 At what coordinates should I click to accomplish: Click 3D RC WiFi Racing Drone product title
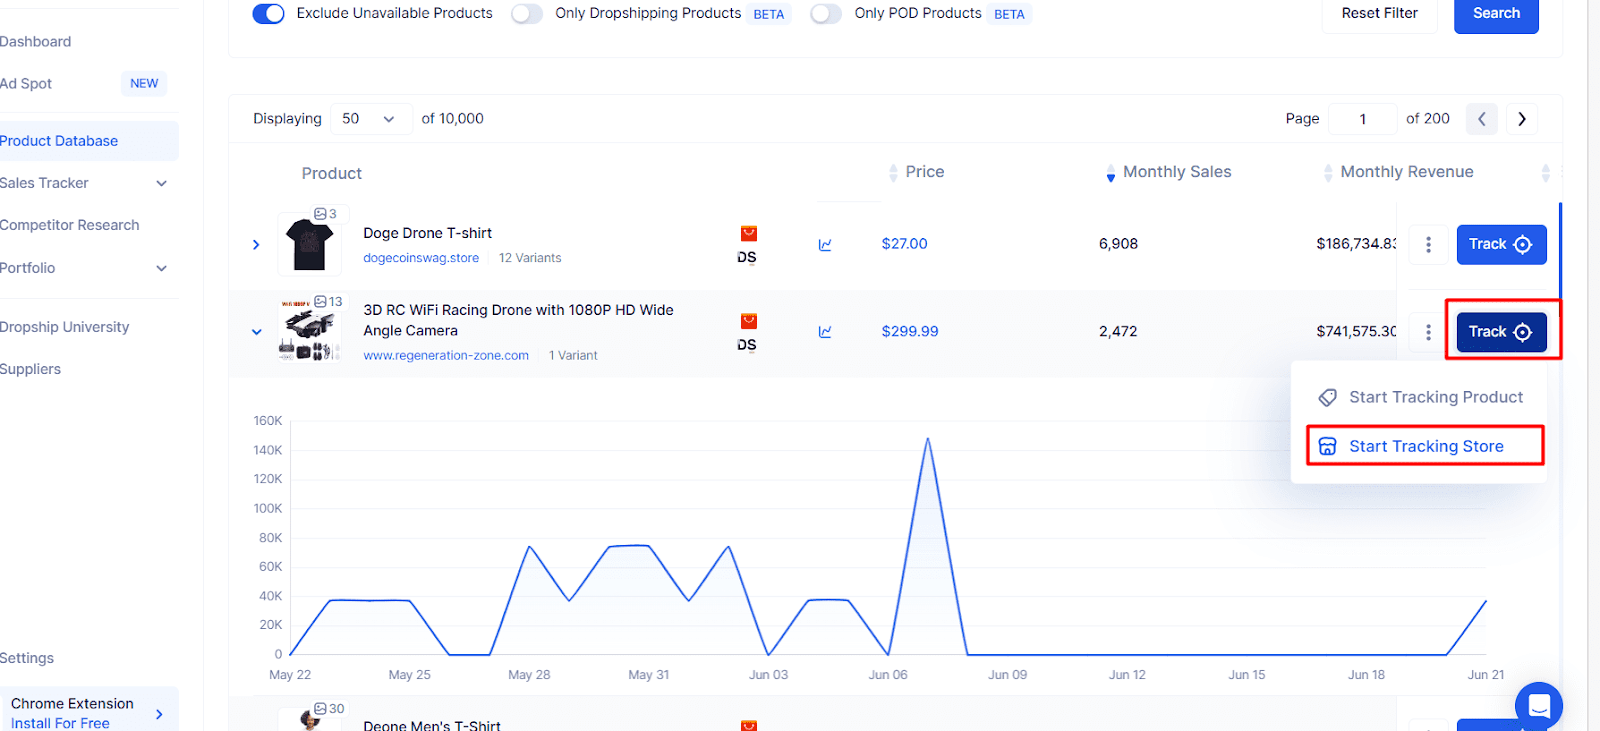(x=518, y=320)
